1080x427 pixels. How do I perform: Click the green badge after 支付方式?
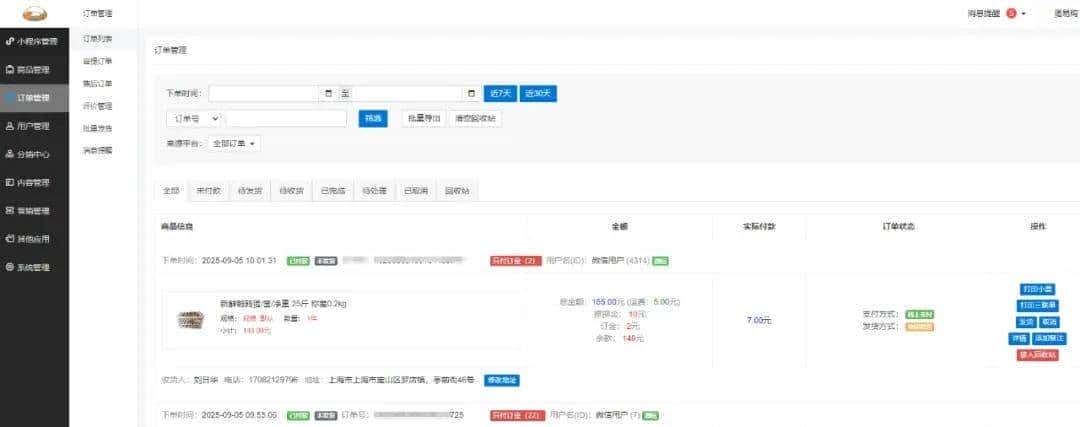click(x=920, y=315)
